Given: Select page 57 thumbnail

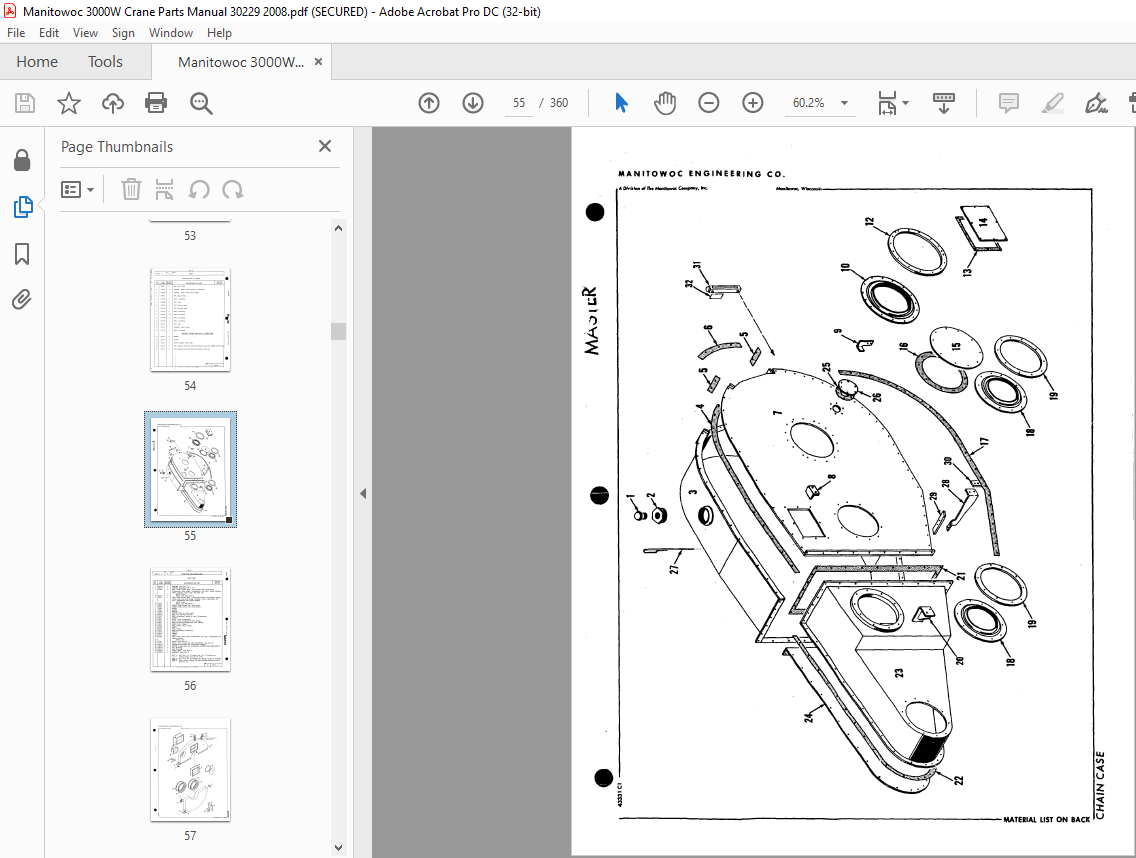Looking at the screenshot, I should [190, 770].
